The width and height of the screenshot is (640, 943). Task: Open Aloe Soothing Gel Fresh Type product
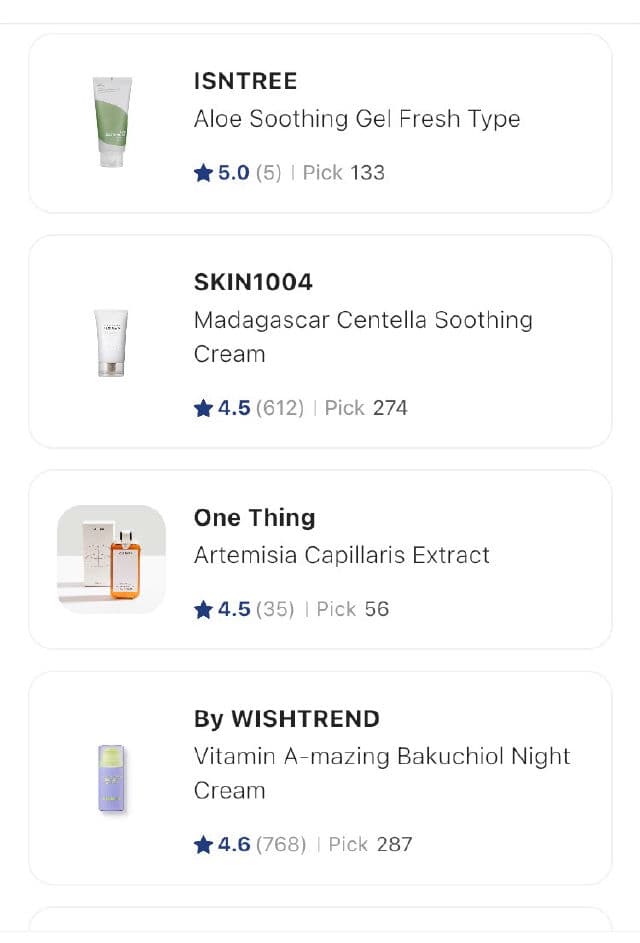click(x=357, y=119)
